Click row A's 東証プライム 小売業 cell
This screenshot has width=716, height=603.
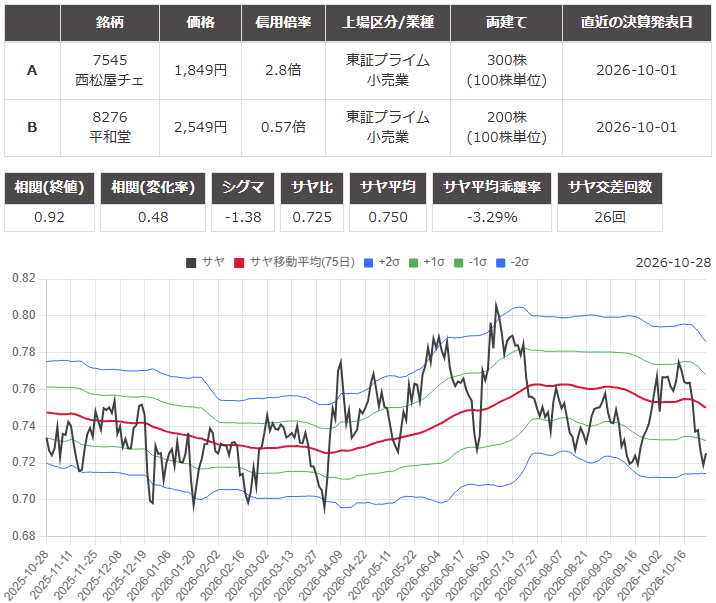click(x=388, y=70)
